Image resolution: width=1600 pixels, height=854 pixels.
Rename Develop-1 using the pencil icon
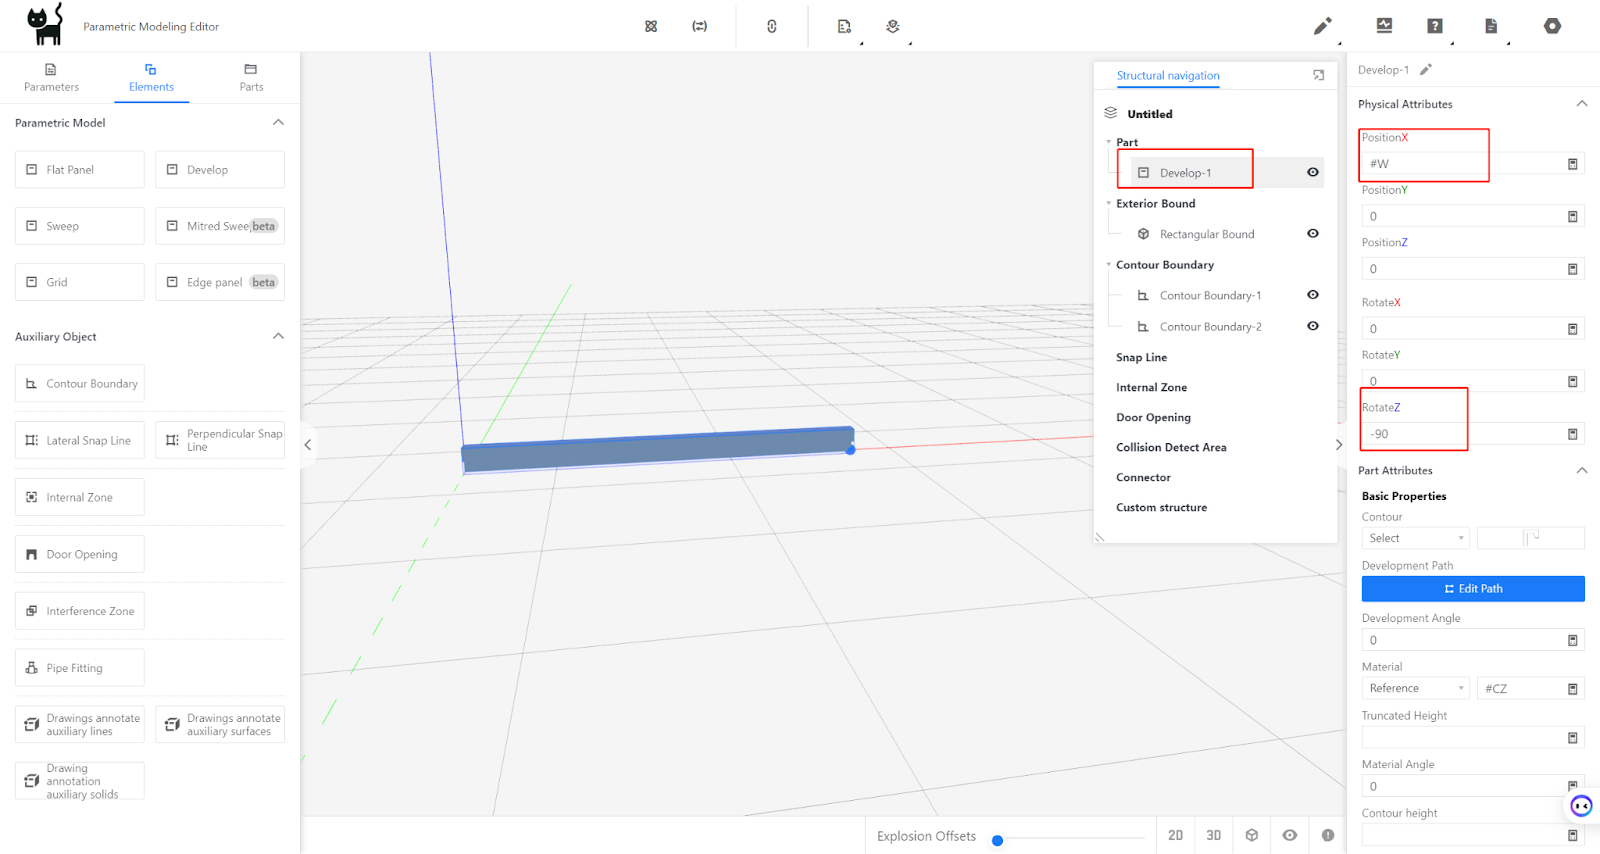(1426, 70)
